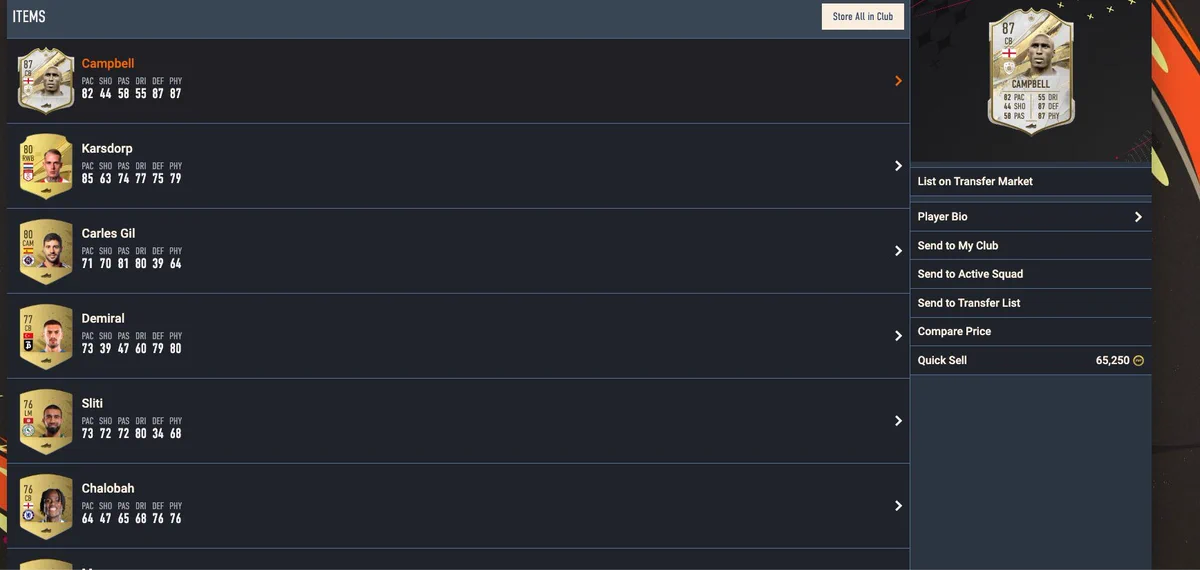Expand Sliti's row chevron arrow
1200x570 pixels.
pyautogui.click(x=898, y=421)
